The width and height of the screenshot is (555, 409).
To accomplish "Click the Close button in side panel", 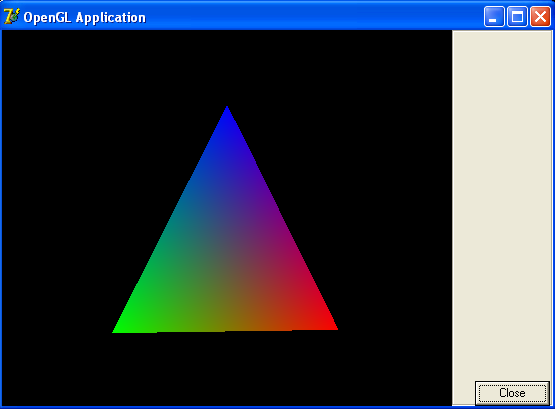I will point(512,393).
